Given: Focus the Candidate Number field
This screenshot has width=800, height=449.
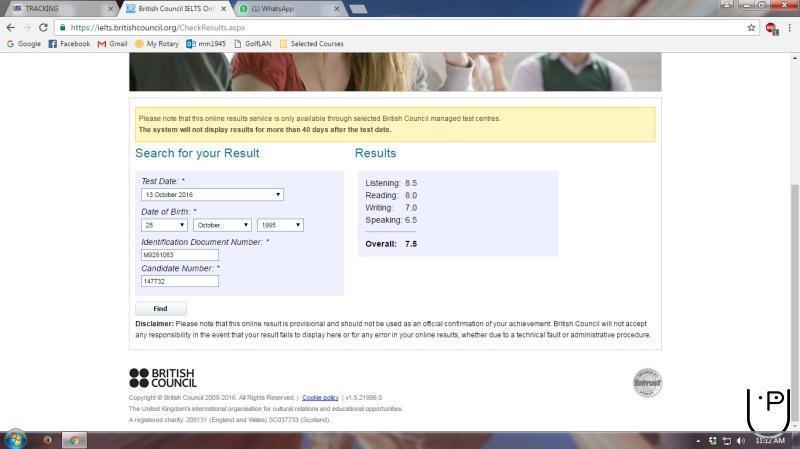Looking at the screenshot, I should click(180, 281).
